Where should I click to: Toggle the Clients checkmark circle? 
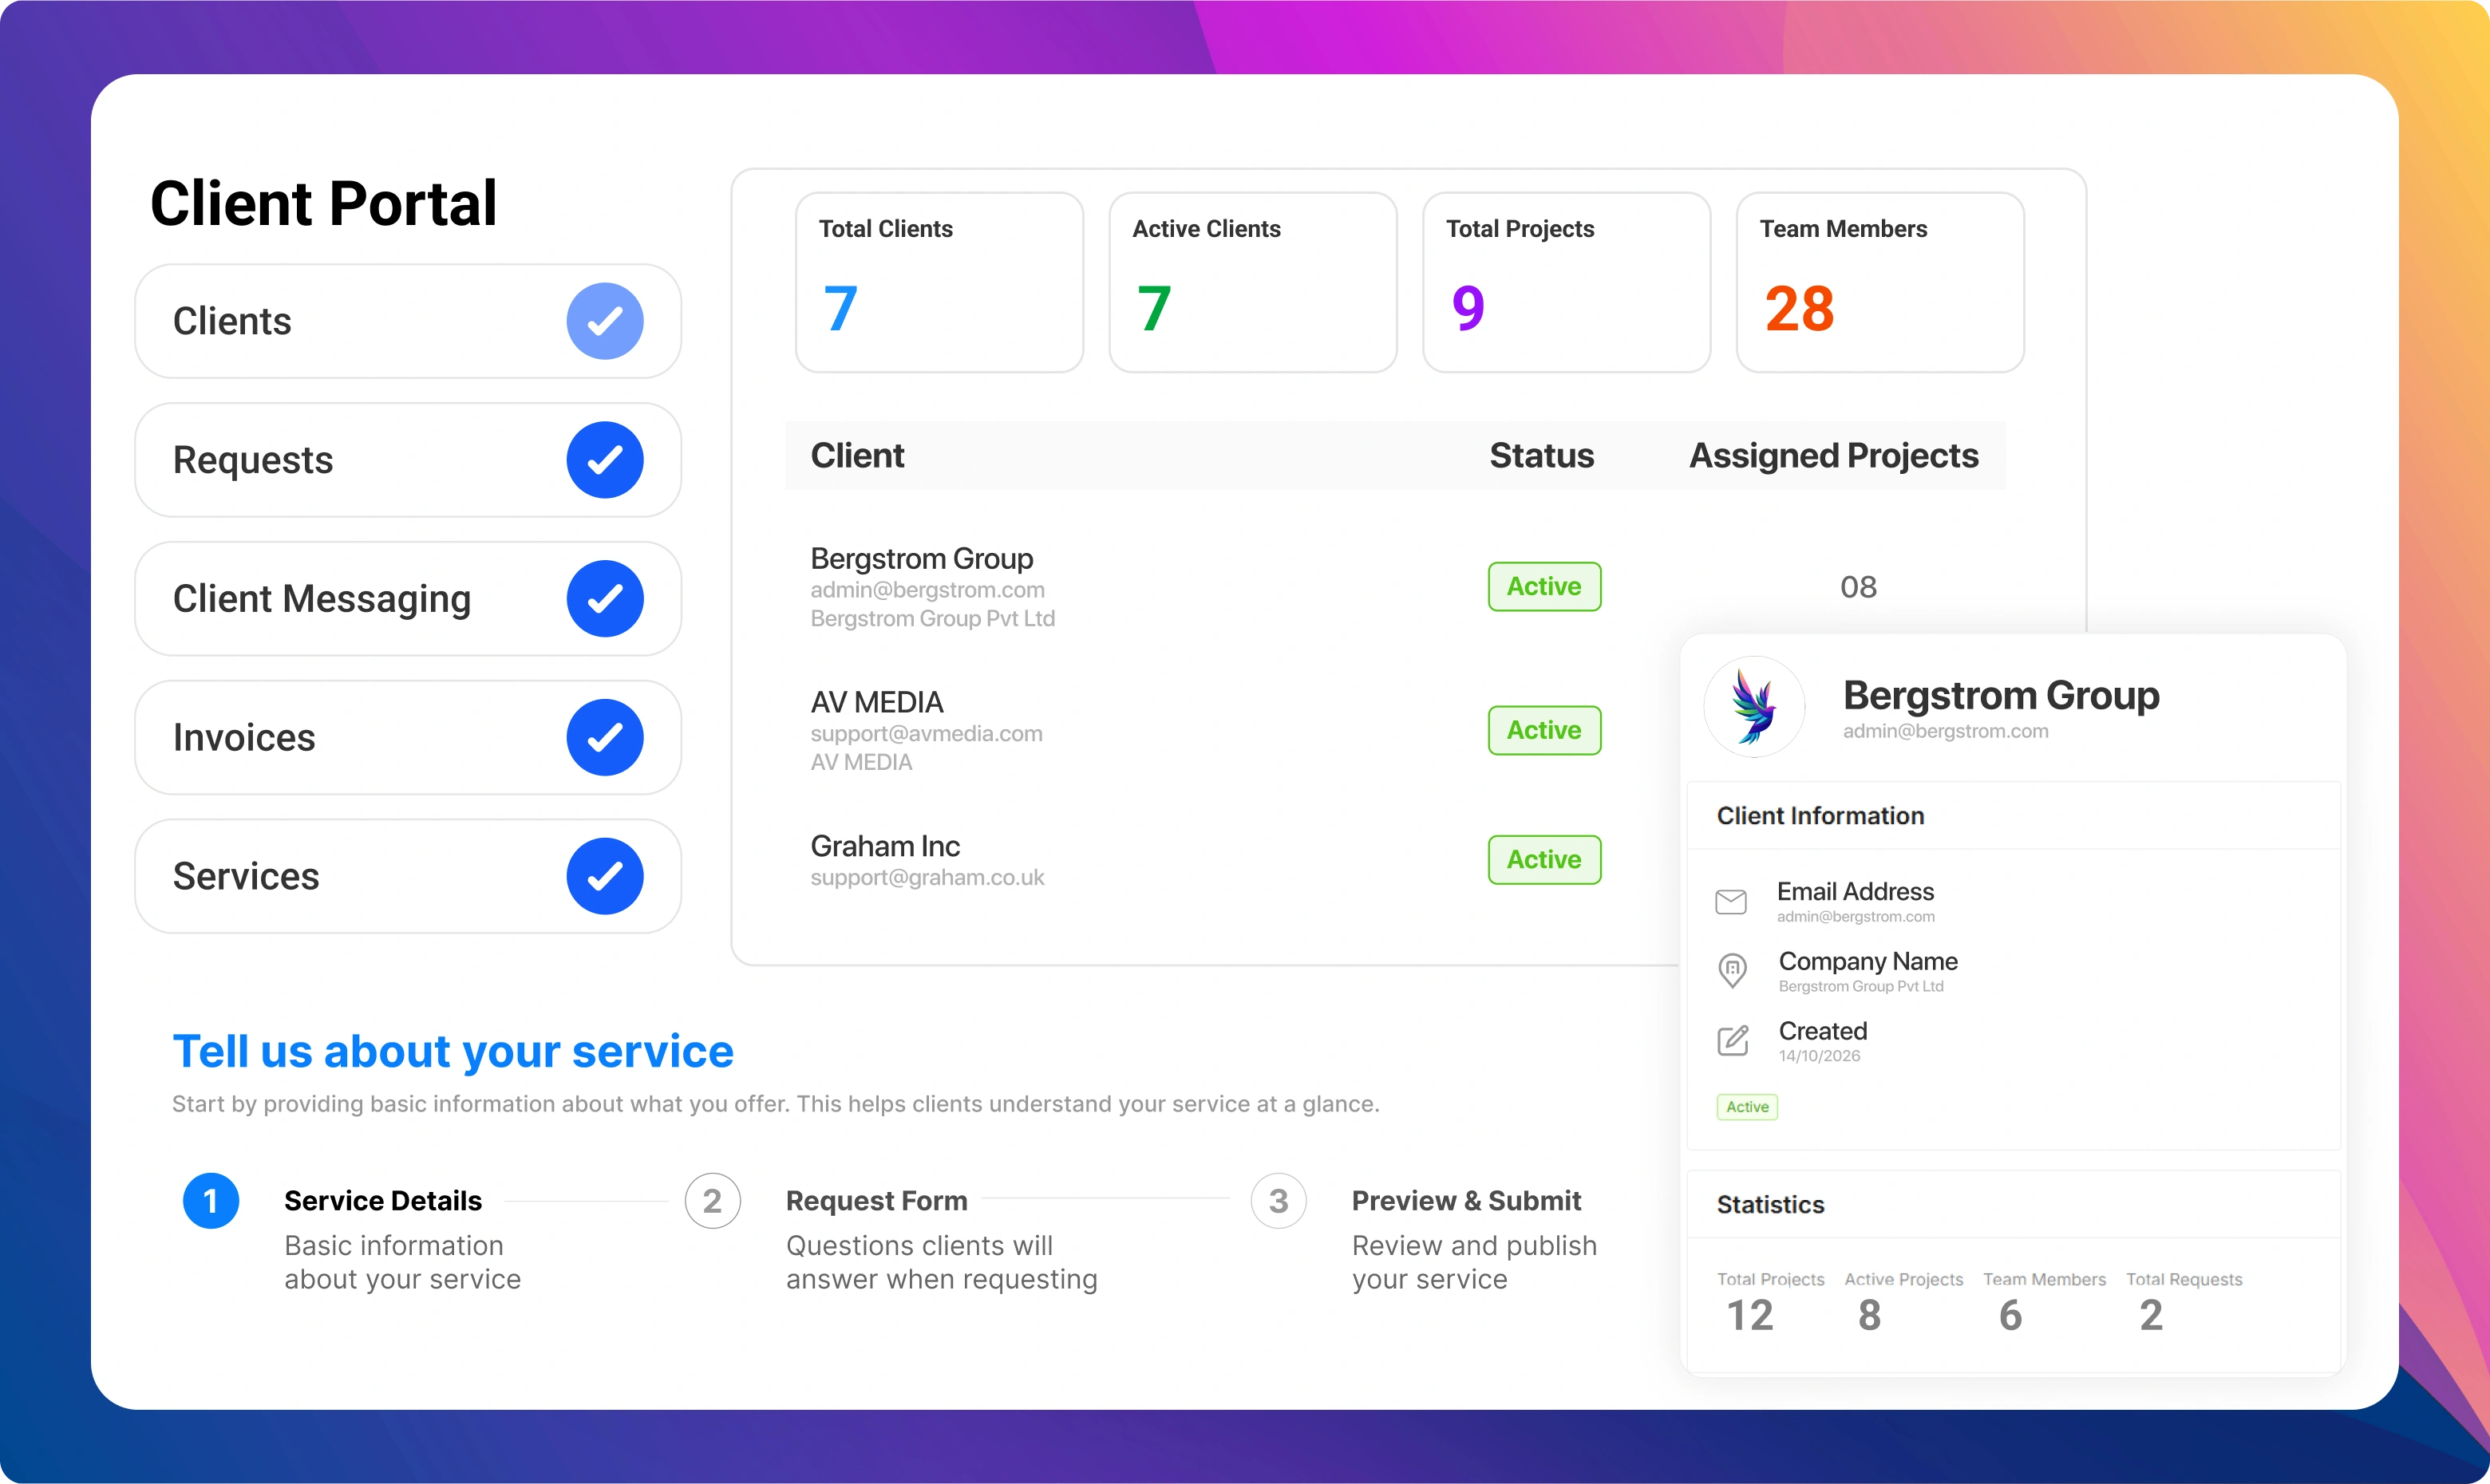tap(605, 321)
